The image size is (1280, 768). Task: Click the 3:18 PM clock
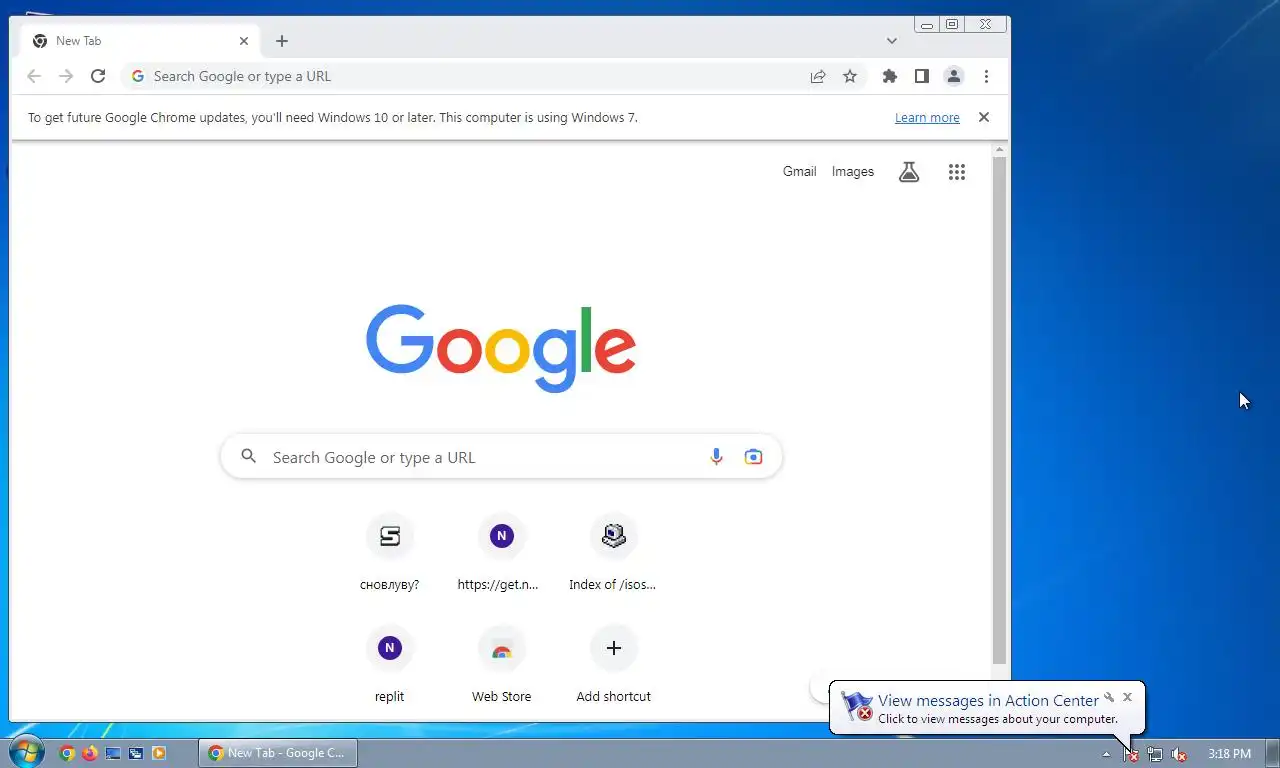[x=1229, y=754]
